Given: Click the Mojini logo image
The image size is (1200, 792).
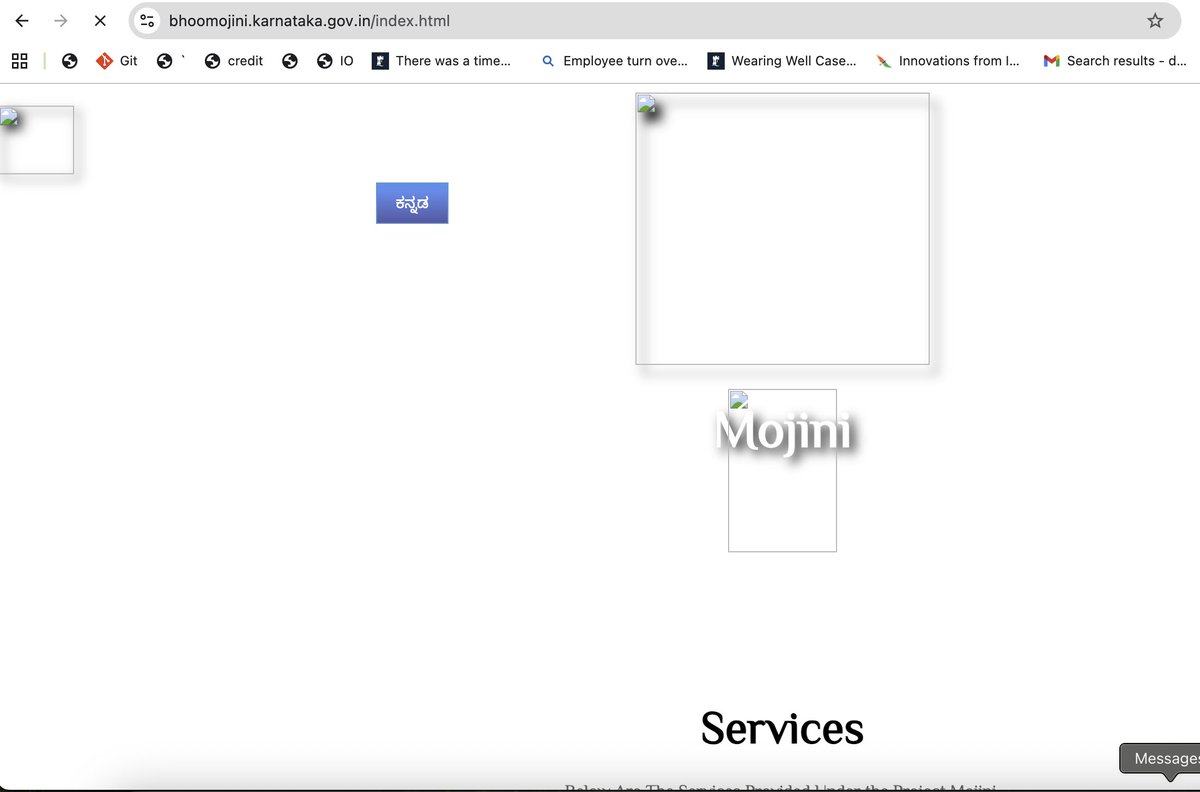Looking at the screenshot, I should [x=782, y=470].
